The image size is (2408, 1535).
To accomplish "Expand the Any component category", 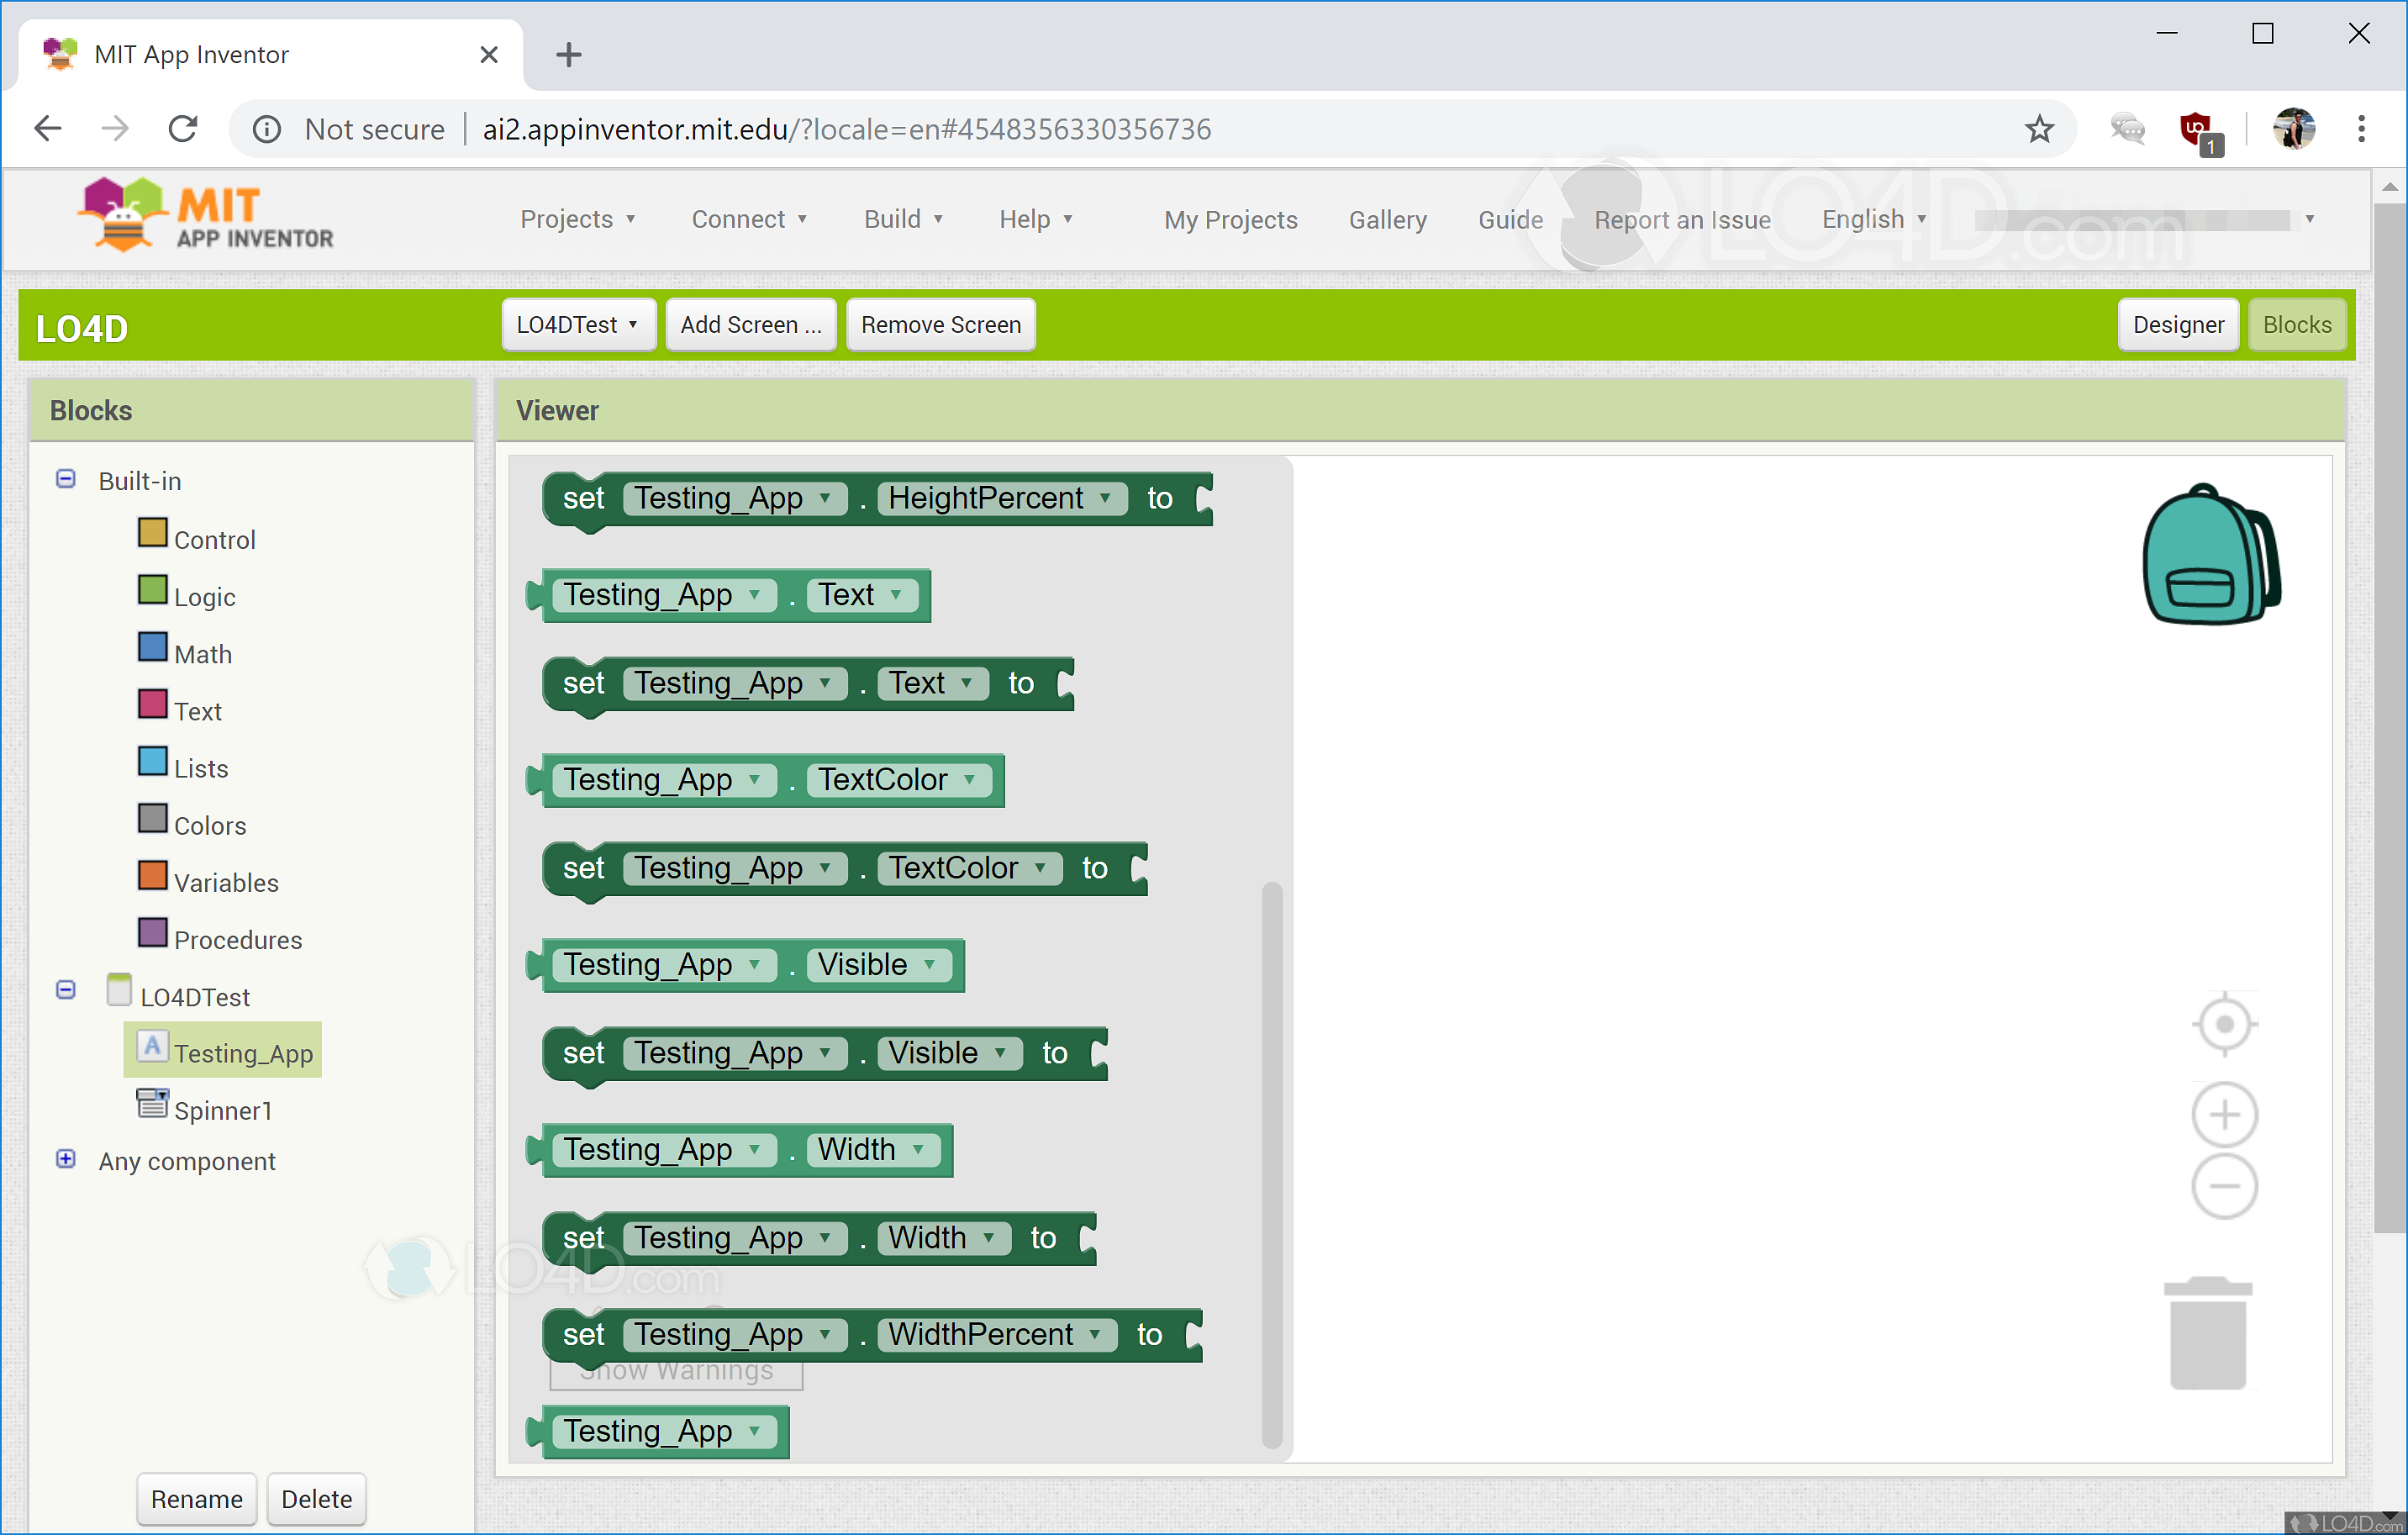I will click(x=66, y=1158).
